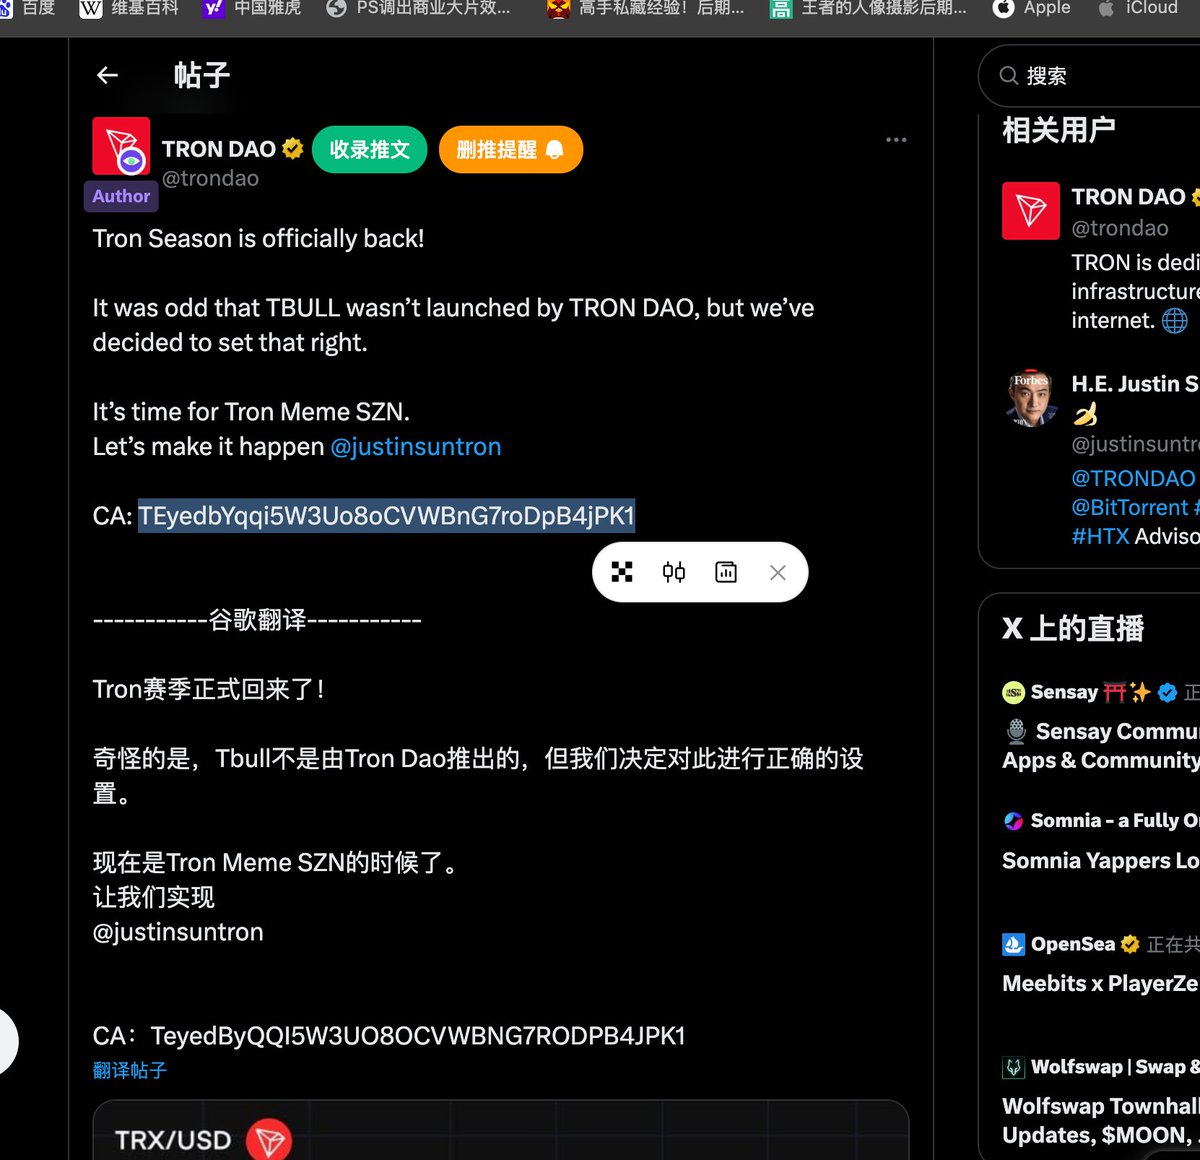Screen dimensions: 1200x1160
Task: Click the globe emoji in TRON DAO's bio
Action: 1175,320
